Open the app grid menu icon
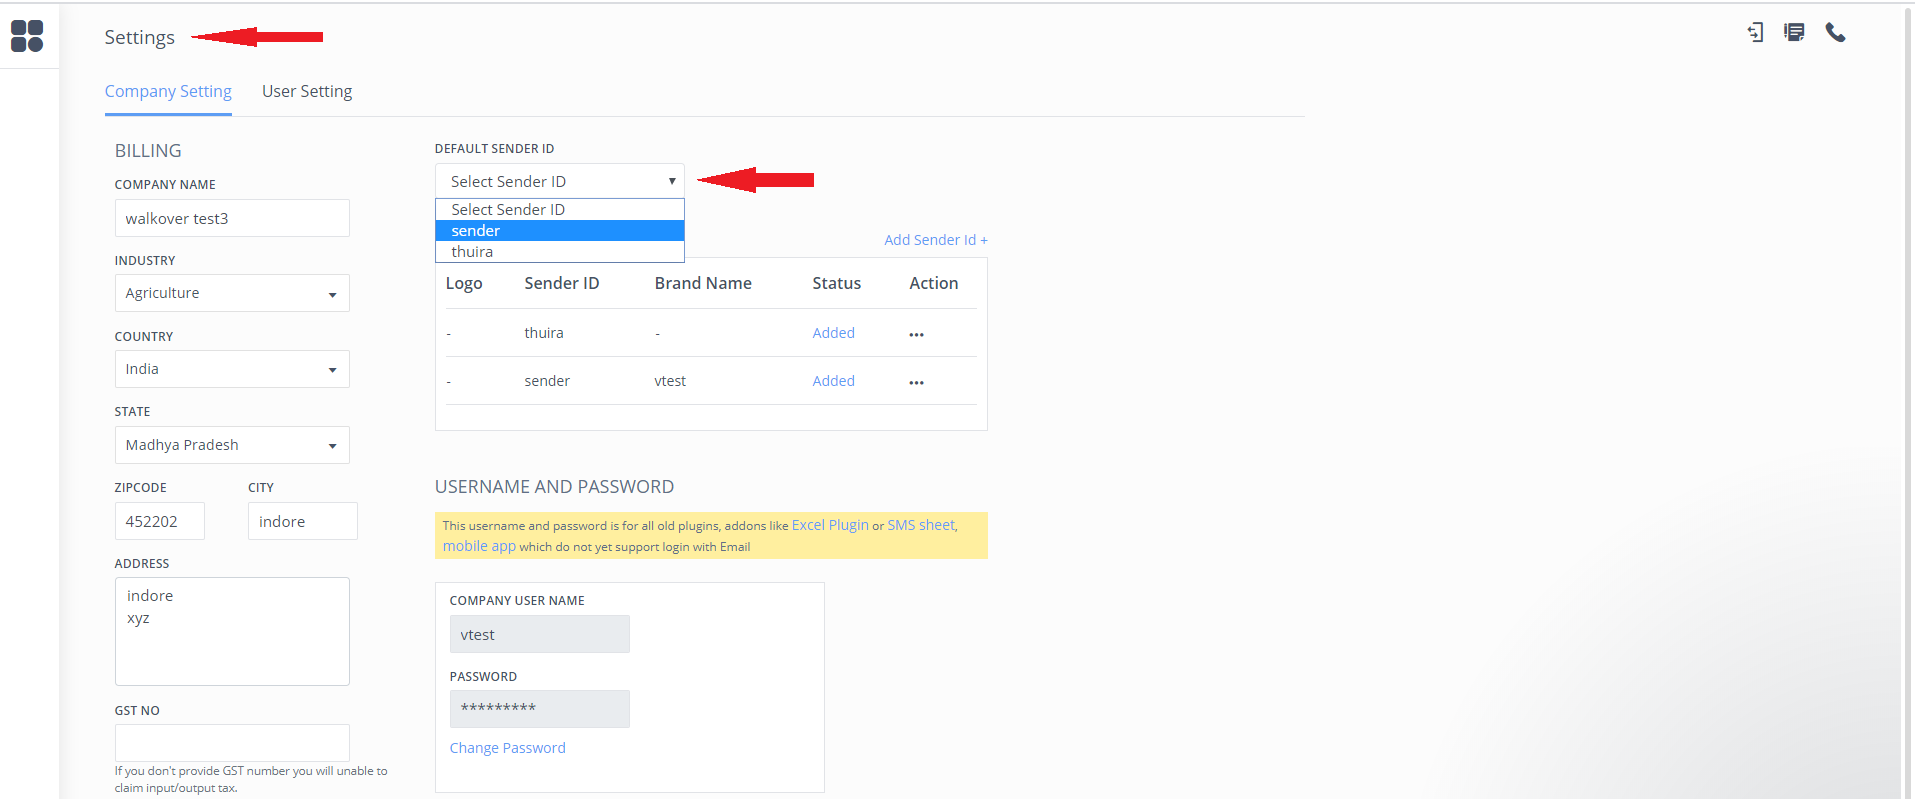Viewport: 1915px width, 799px height. click(27, 36)
